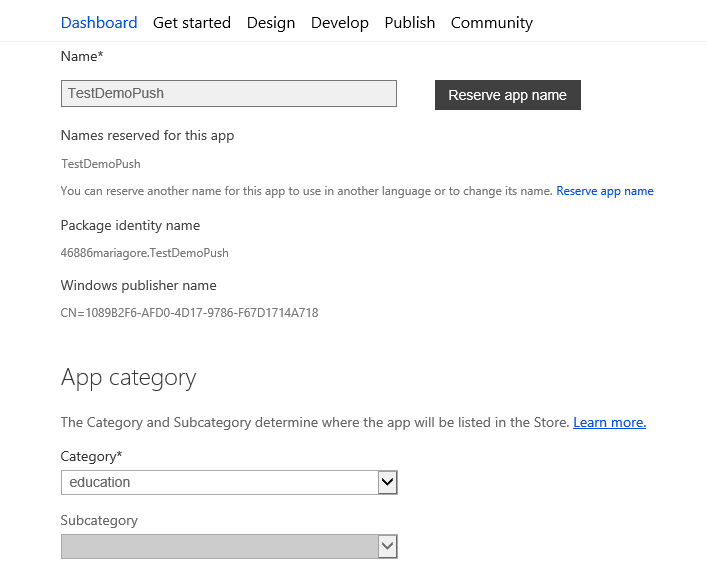Image resolution: width=707 pixels, height=565 pixels.
Task: Click the Package identity name label
Action: point(130,225)
